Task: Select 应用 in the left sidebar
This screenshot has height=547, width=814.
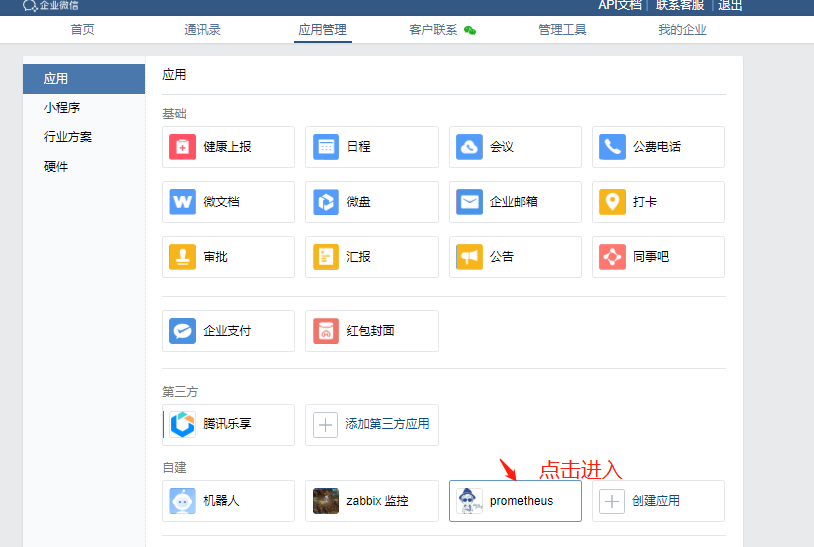Action: [x=84, y=79]
